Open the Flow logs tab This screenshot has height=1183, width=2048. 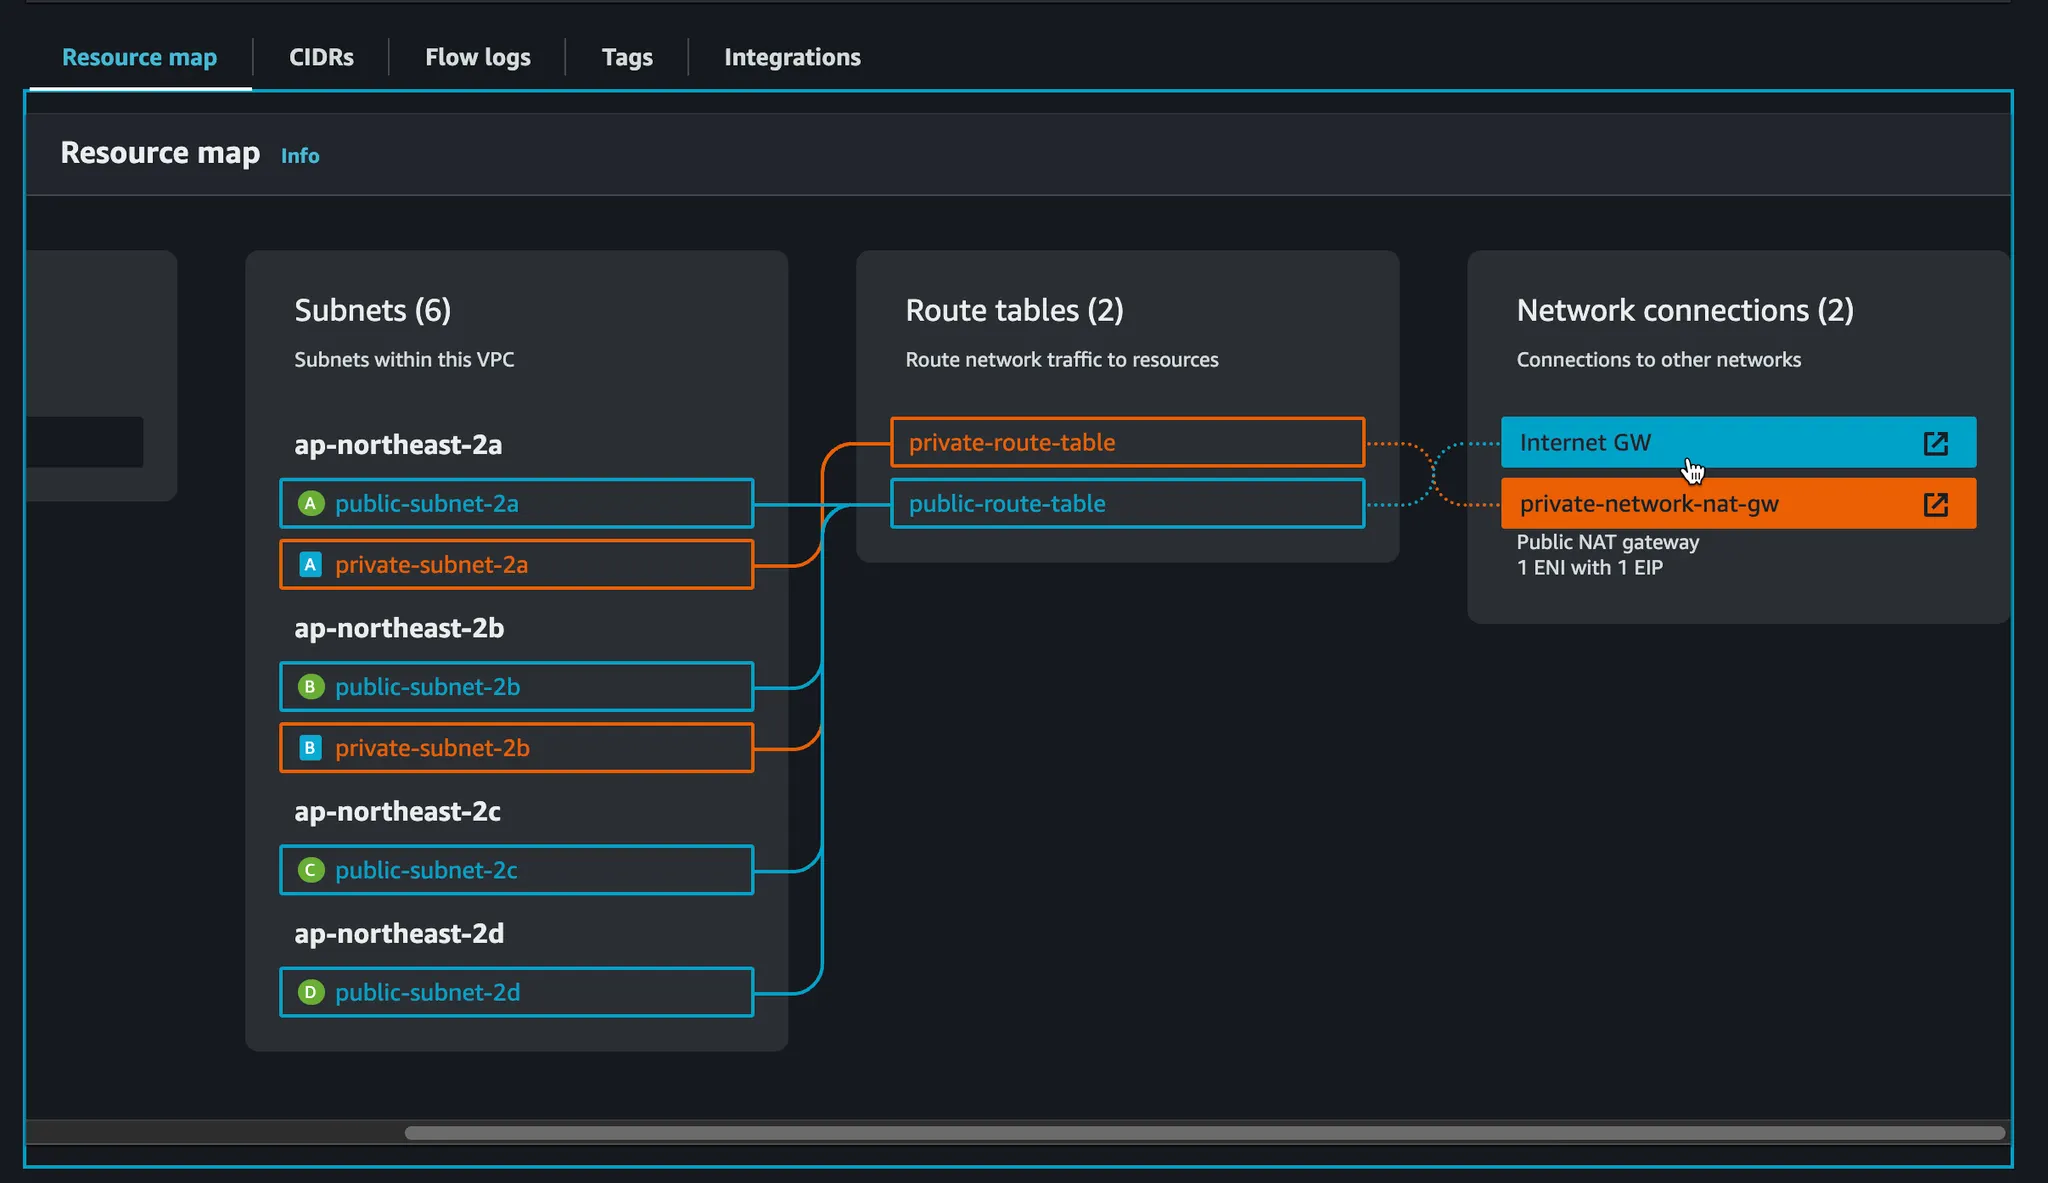[x=478, y=57]
